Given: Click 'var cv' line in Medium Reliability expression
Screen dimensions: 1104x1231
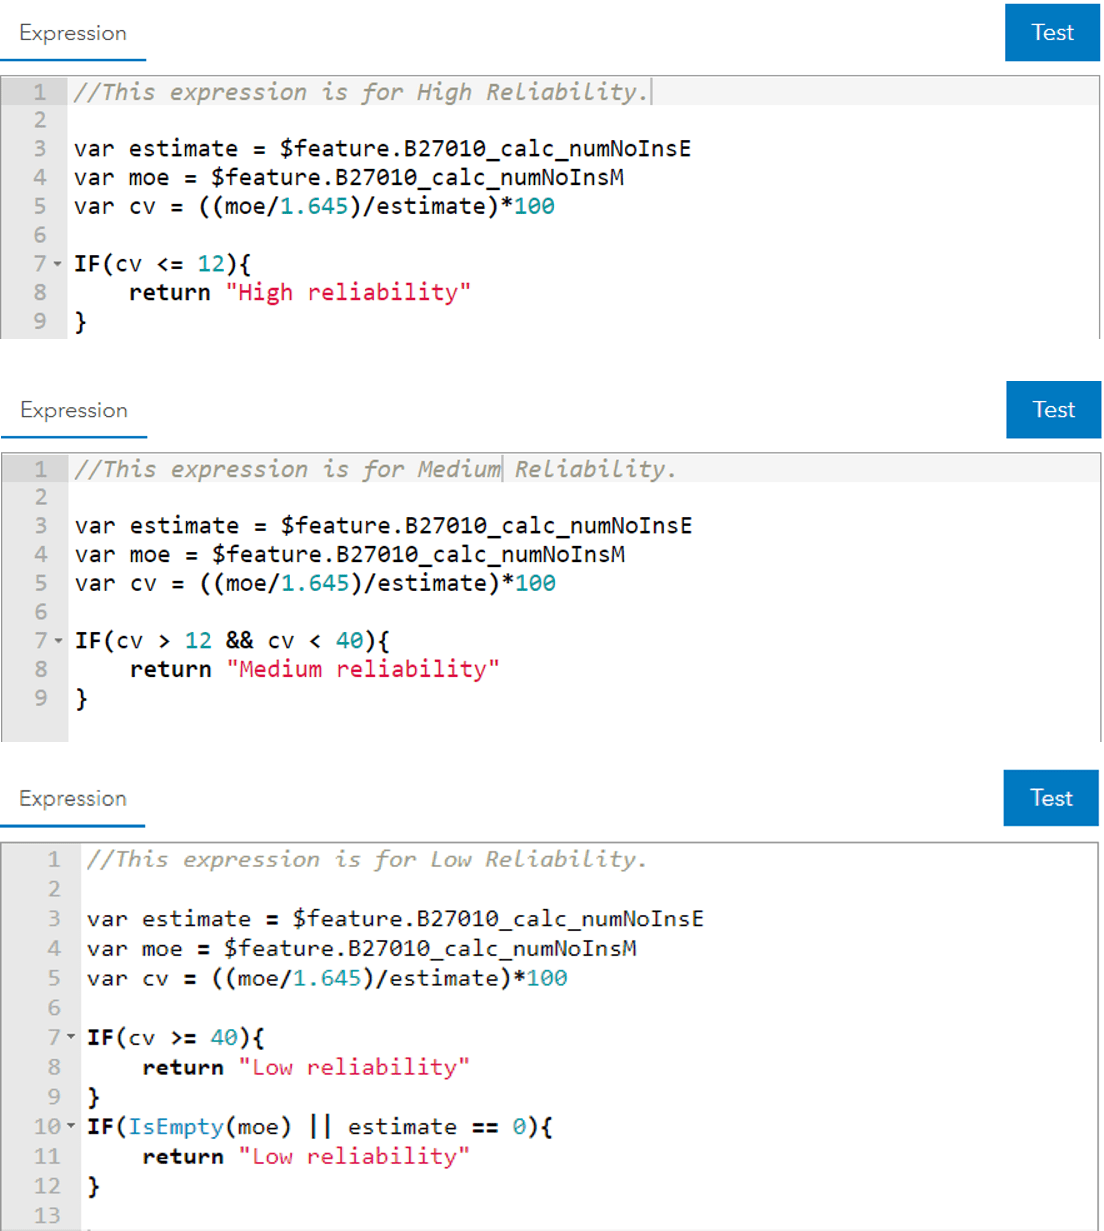Looking at the screenshot, I should 315,584.
